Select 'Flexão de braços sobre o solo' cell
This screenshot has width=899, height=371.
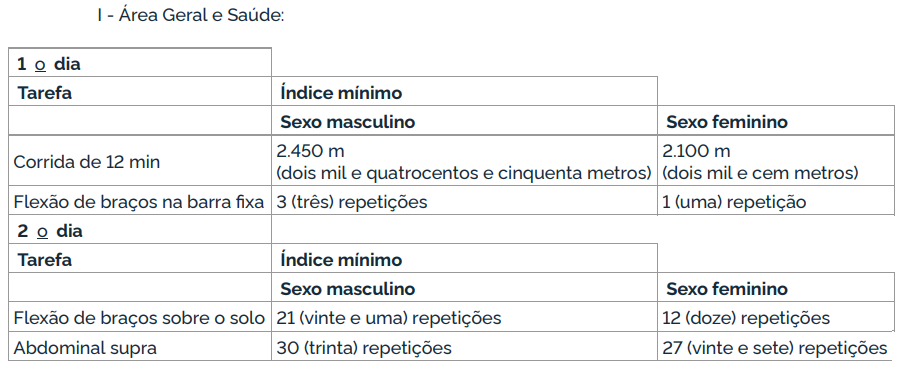(x=139, y=318)
